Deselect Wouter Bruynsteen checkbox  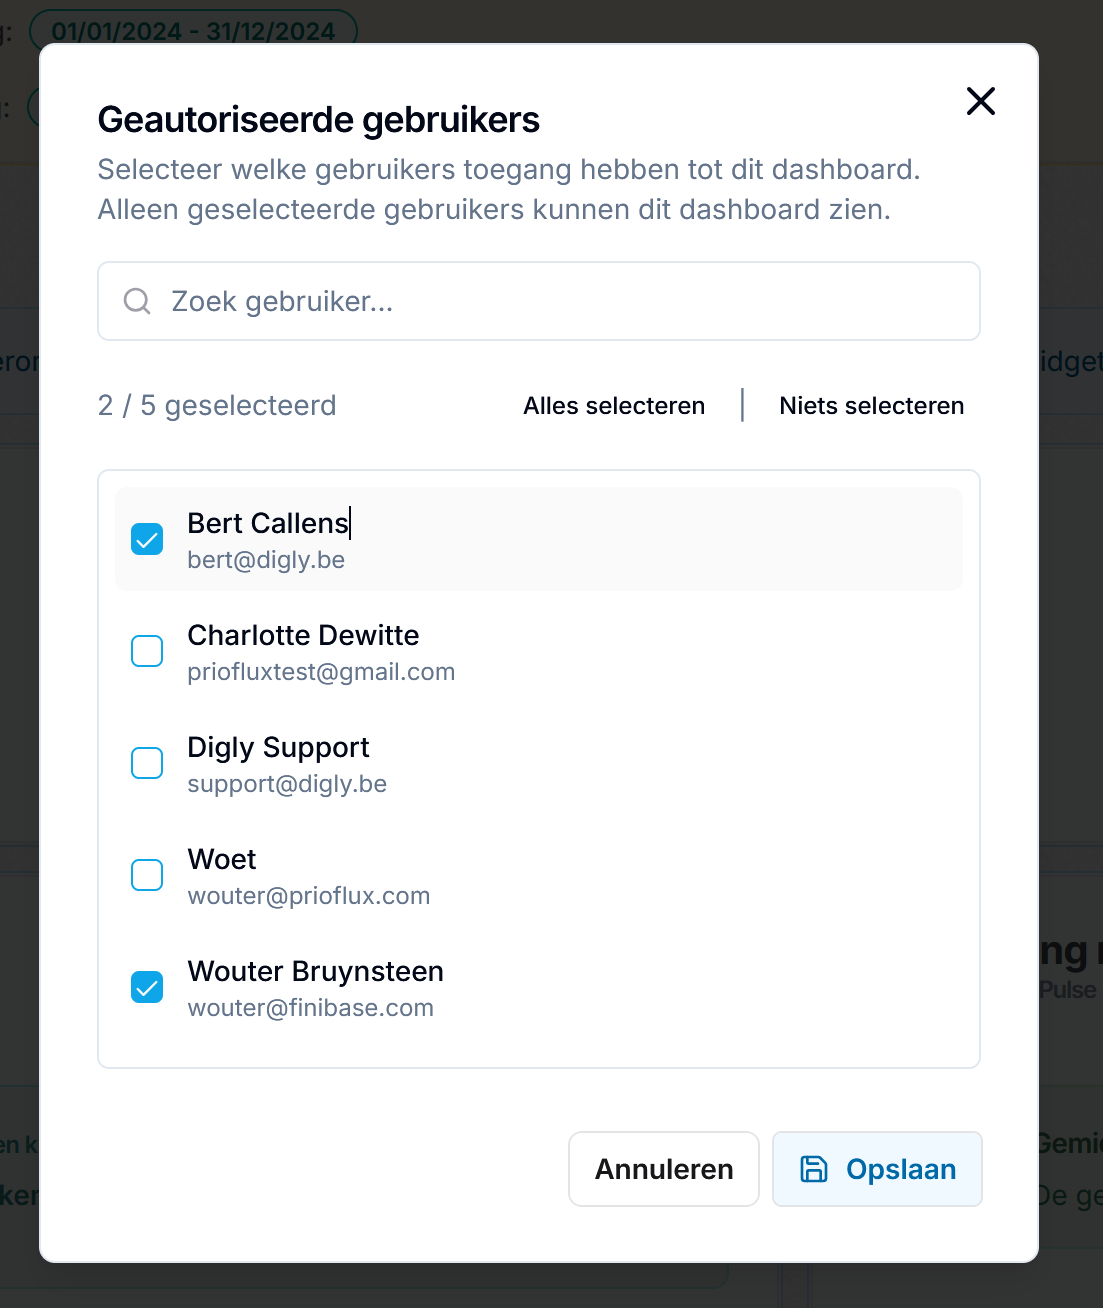tap(147, 987)
